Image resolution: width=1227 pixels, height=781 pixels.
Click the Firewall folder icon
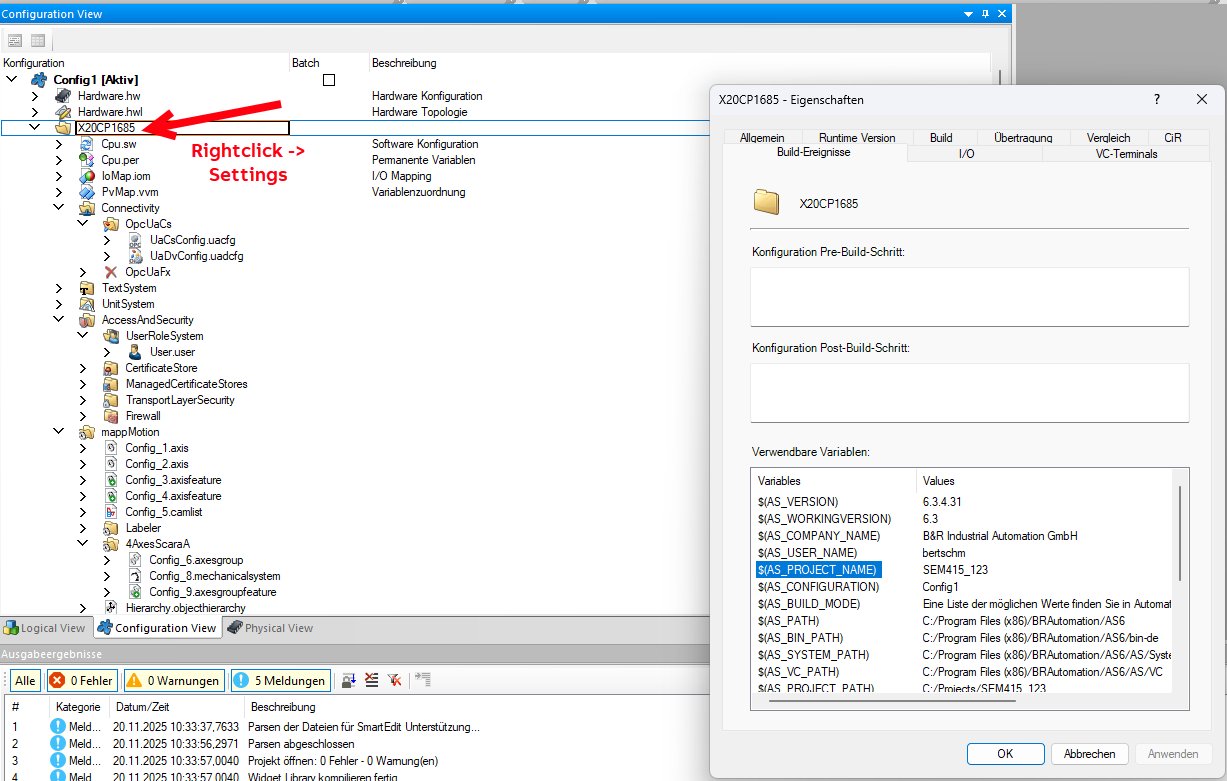point(111,416)
